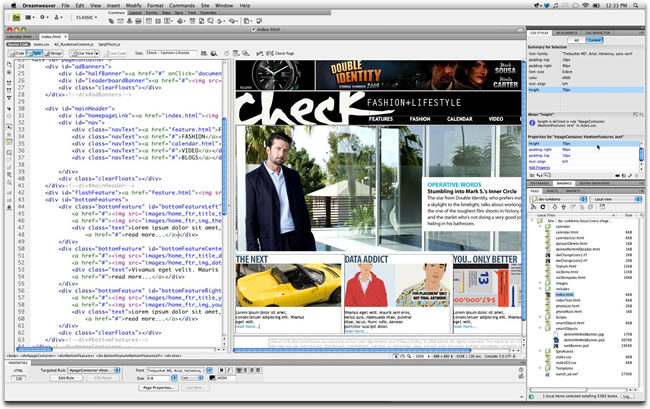Toggle Bold in the Properties panel
The width and height of the screenshot is (650, 409).
(x=222, y=370)
